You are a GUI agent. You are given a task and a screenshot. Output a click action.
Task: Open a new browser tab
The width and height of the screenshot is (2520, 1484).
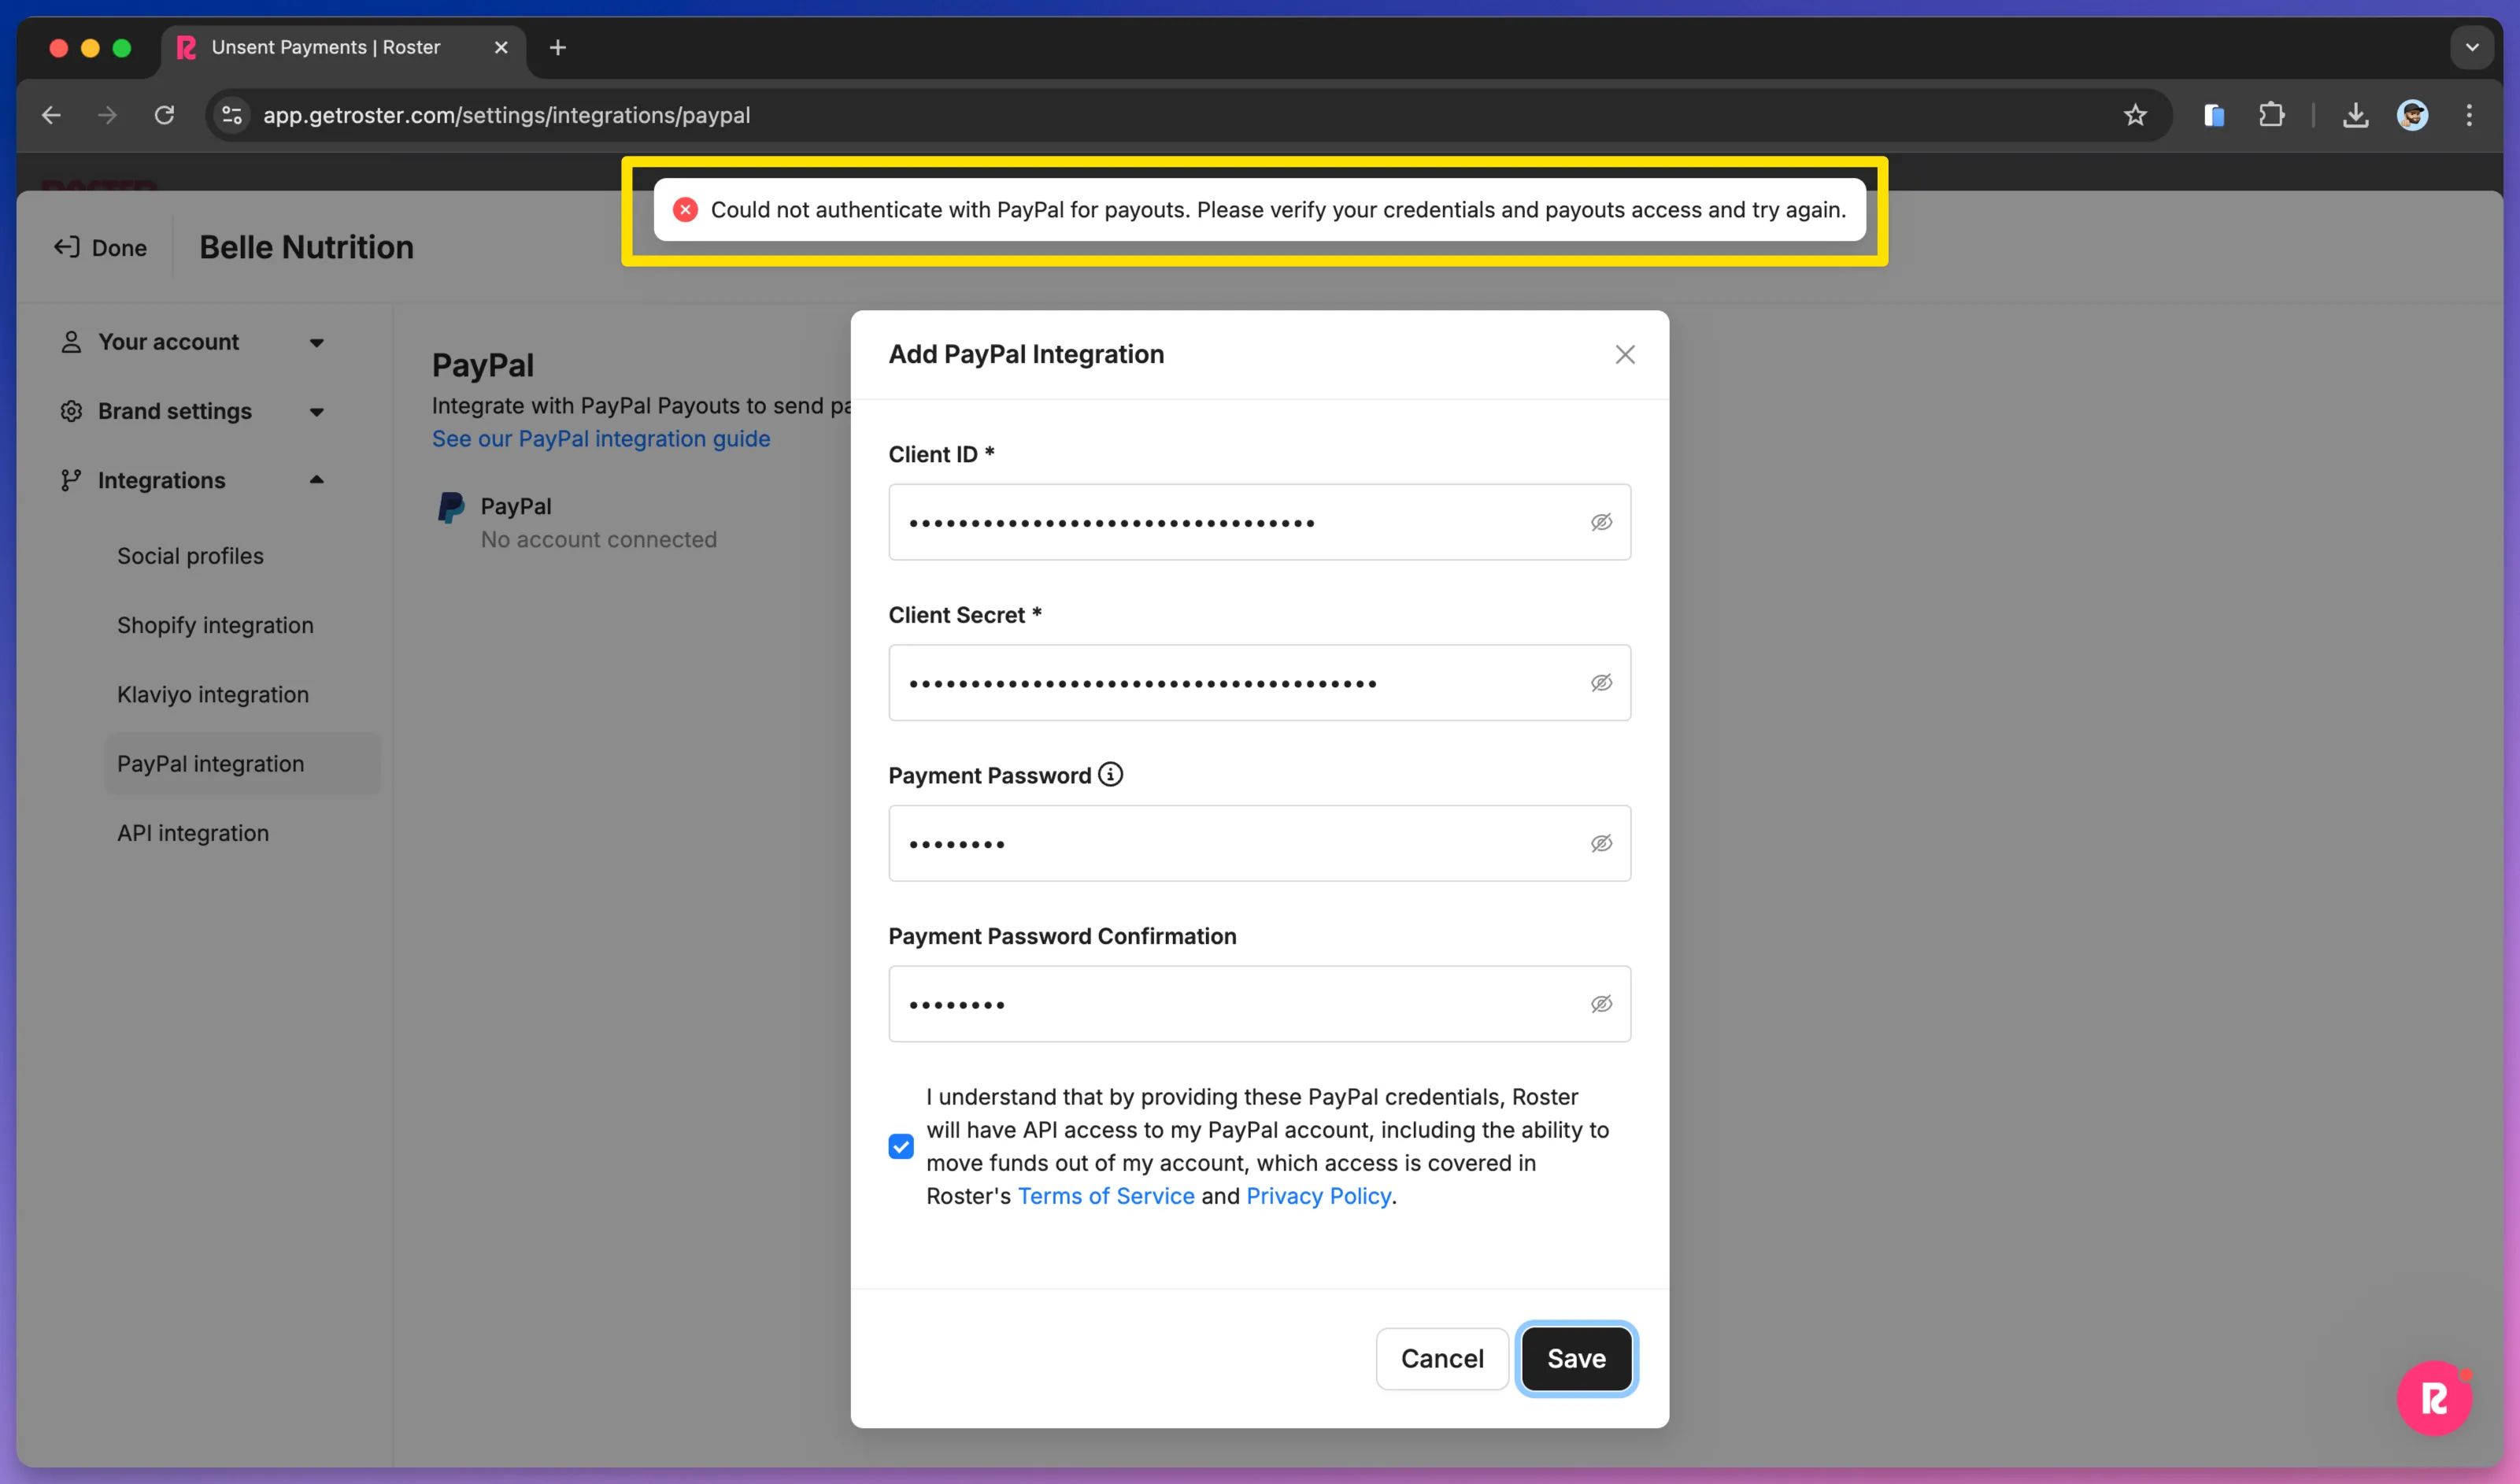tap(558, 47)
